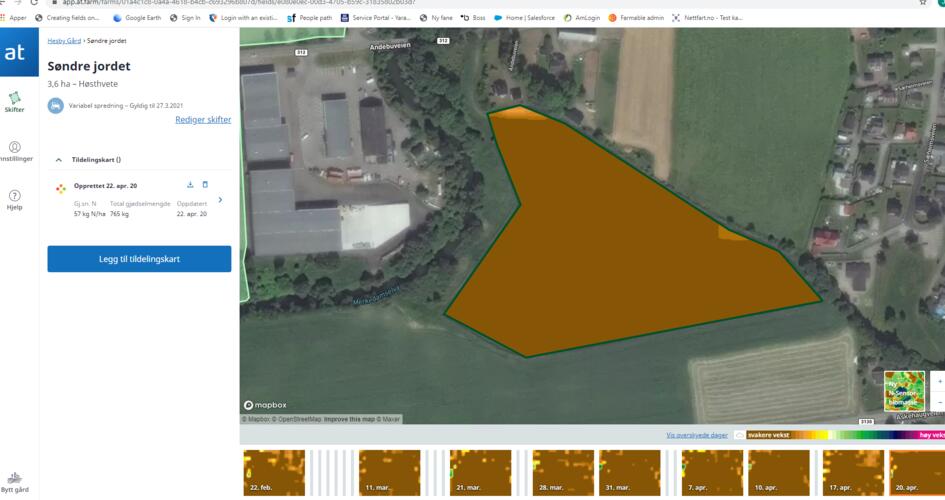Click the variable spreading tractor icon

tap(56, 105)
